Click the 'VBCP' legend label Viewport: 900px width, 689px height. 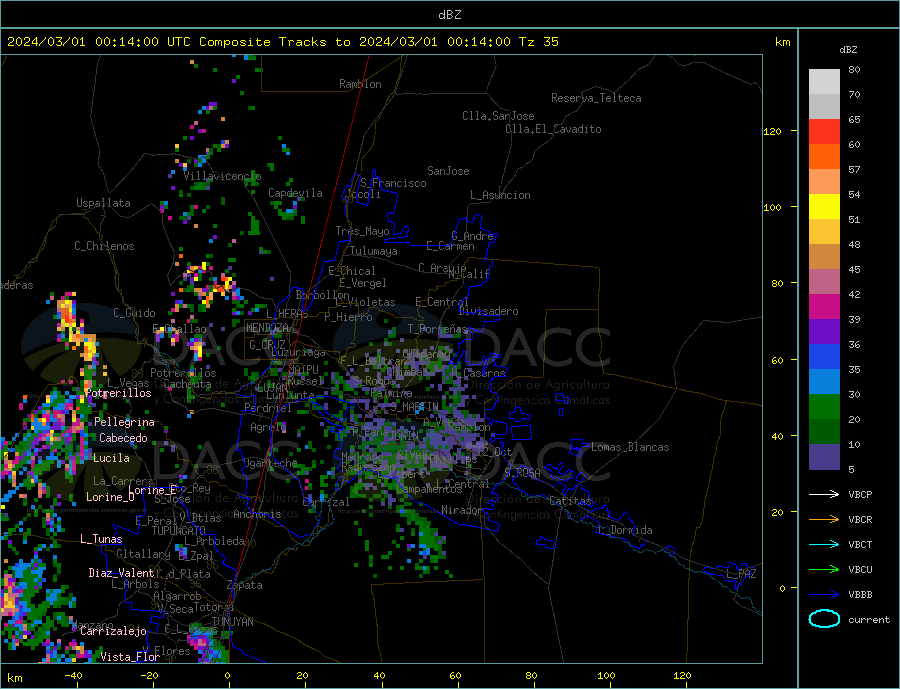(860, 494)
